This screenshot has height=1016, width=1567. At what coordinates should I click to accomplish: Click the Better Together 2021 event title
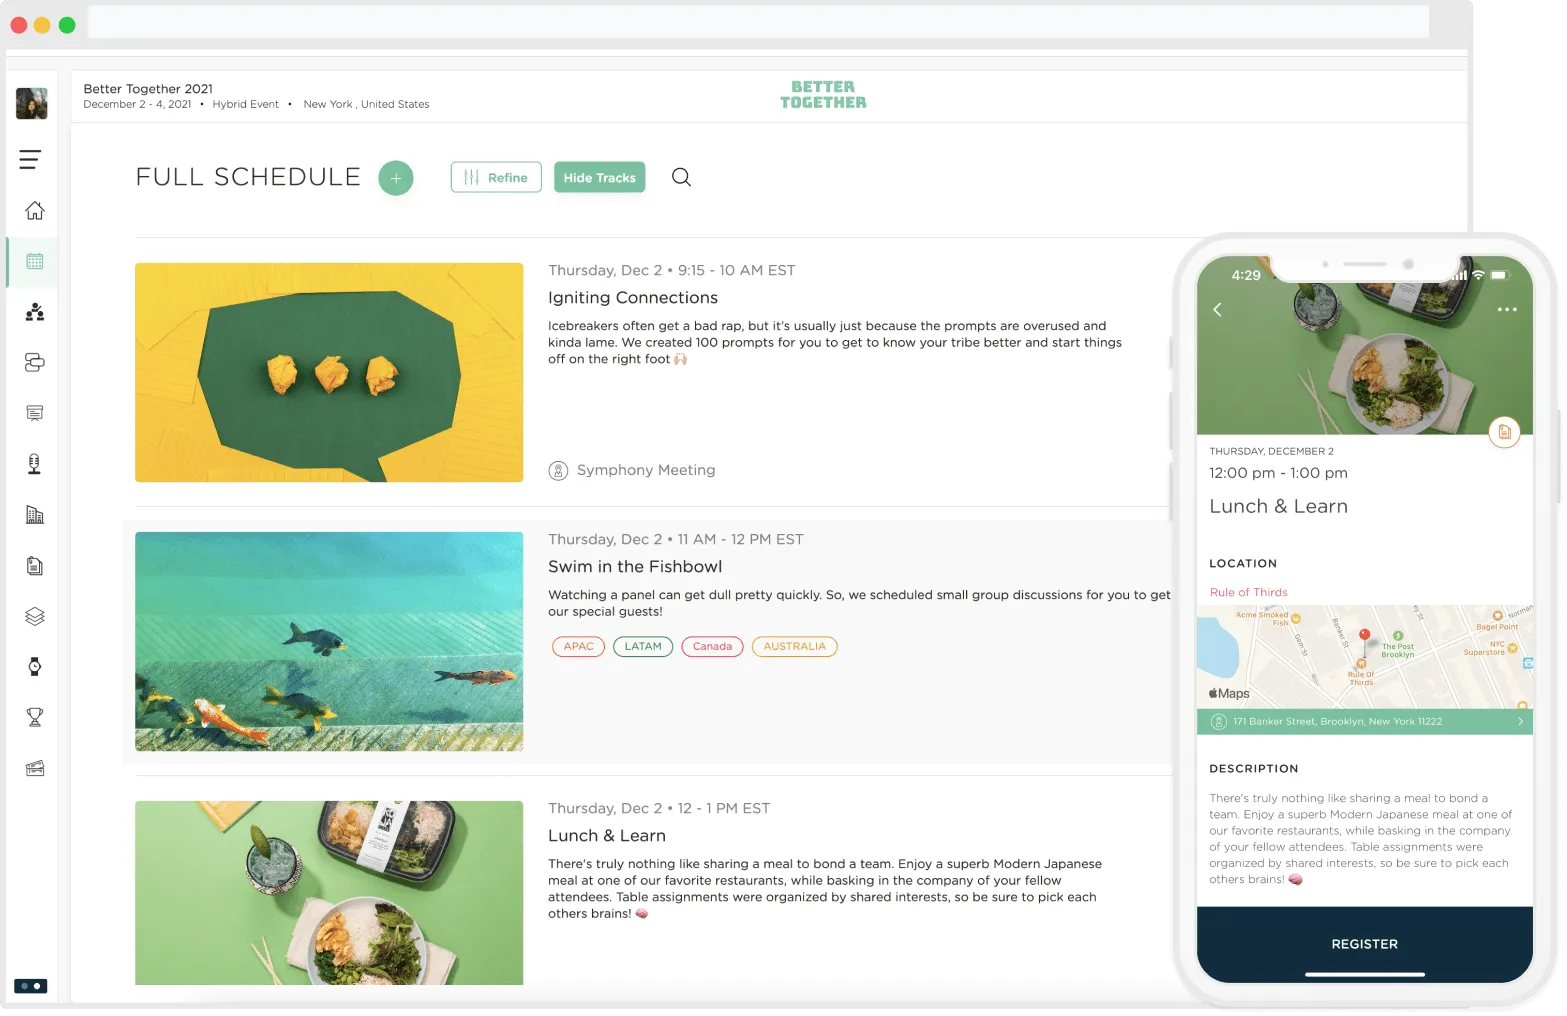pyautogui.click(x=148, y=89)
